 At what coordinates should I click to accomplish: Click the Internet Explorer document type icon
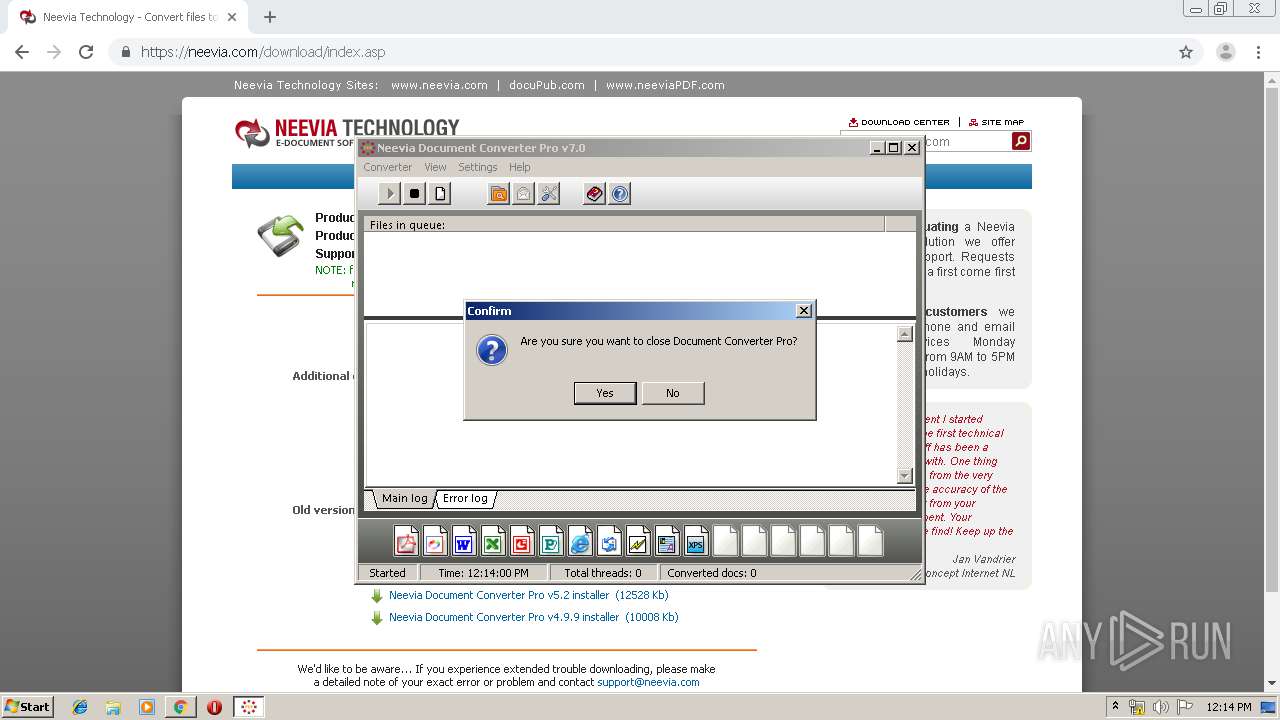580,541
